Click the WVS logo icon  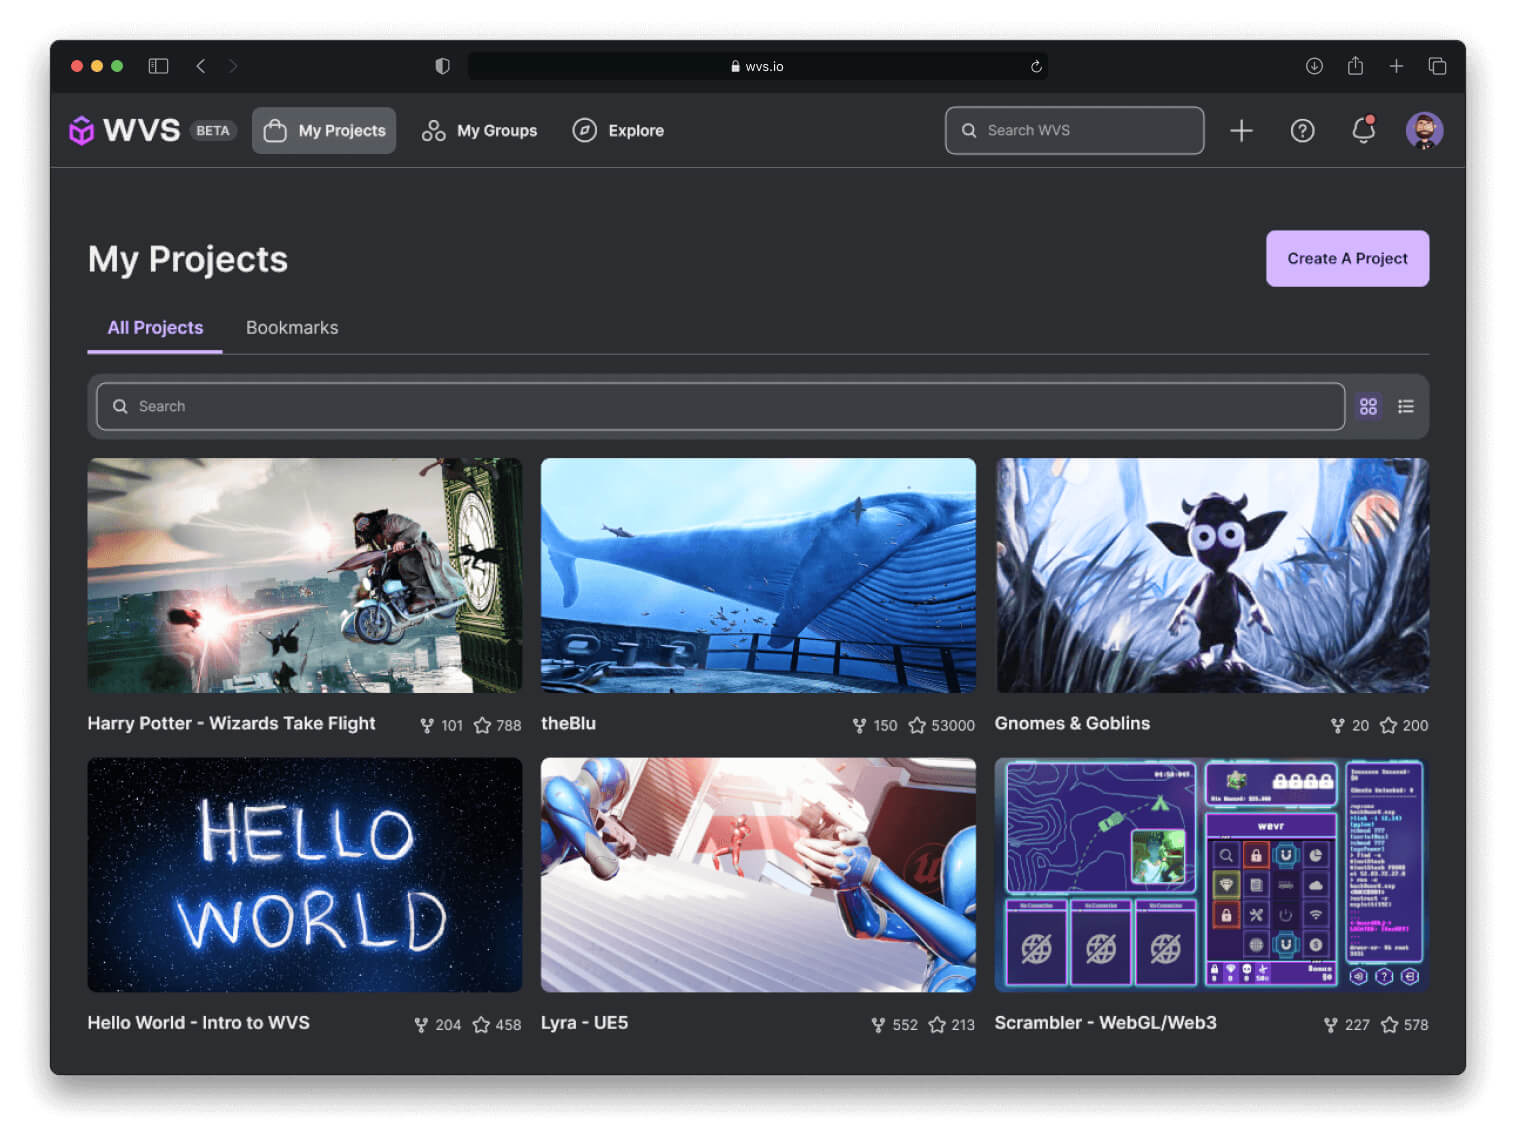point(81,131)
